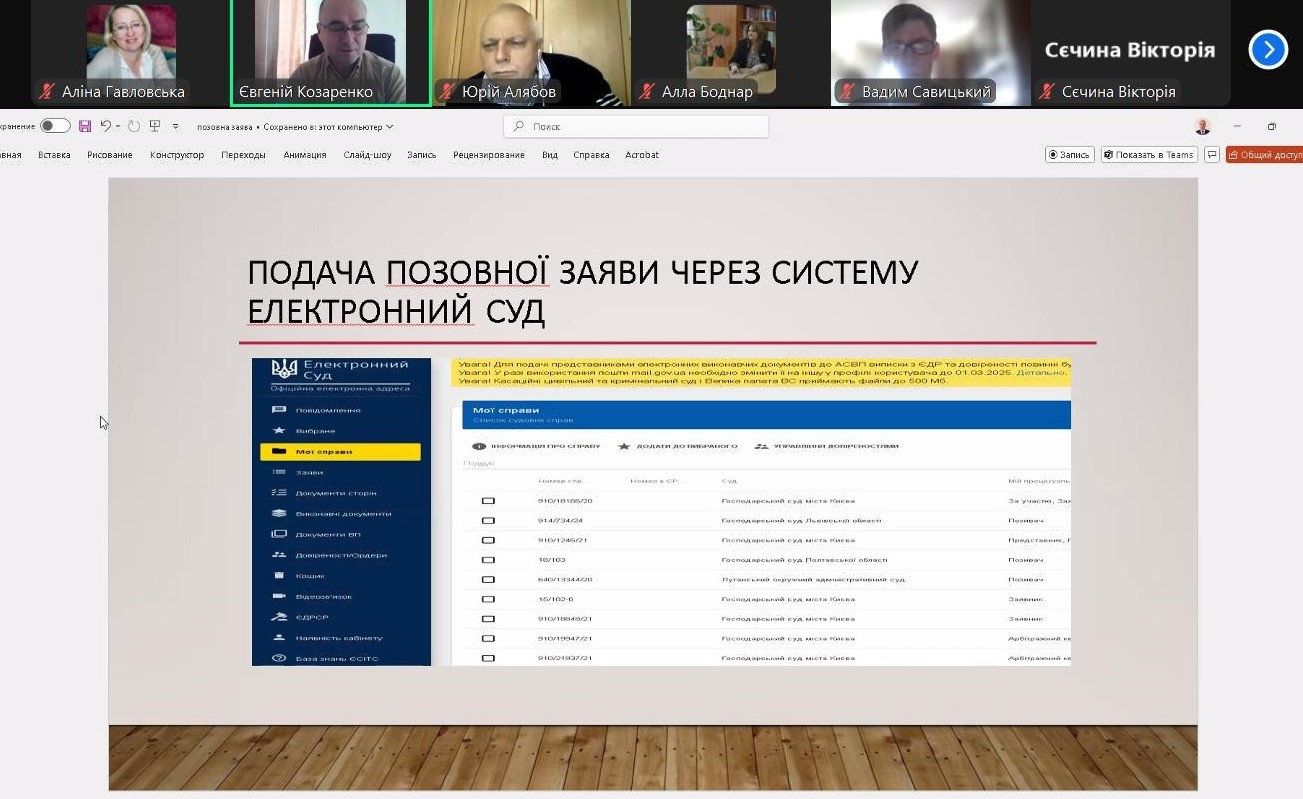Open the Рисование ribbon tab
This screenshot has width=1303, height=799.
[110, 155]
